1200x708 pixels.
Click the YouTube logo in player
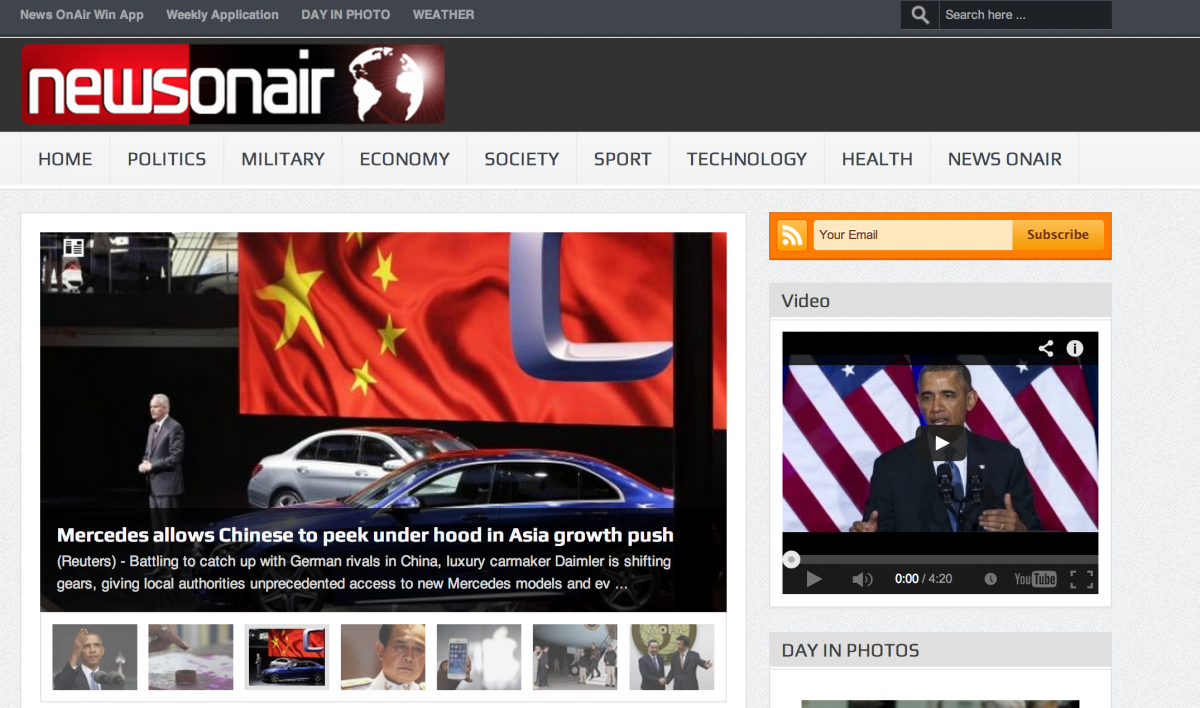[x=1035, y=579]
